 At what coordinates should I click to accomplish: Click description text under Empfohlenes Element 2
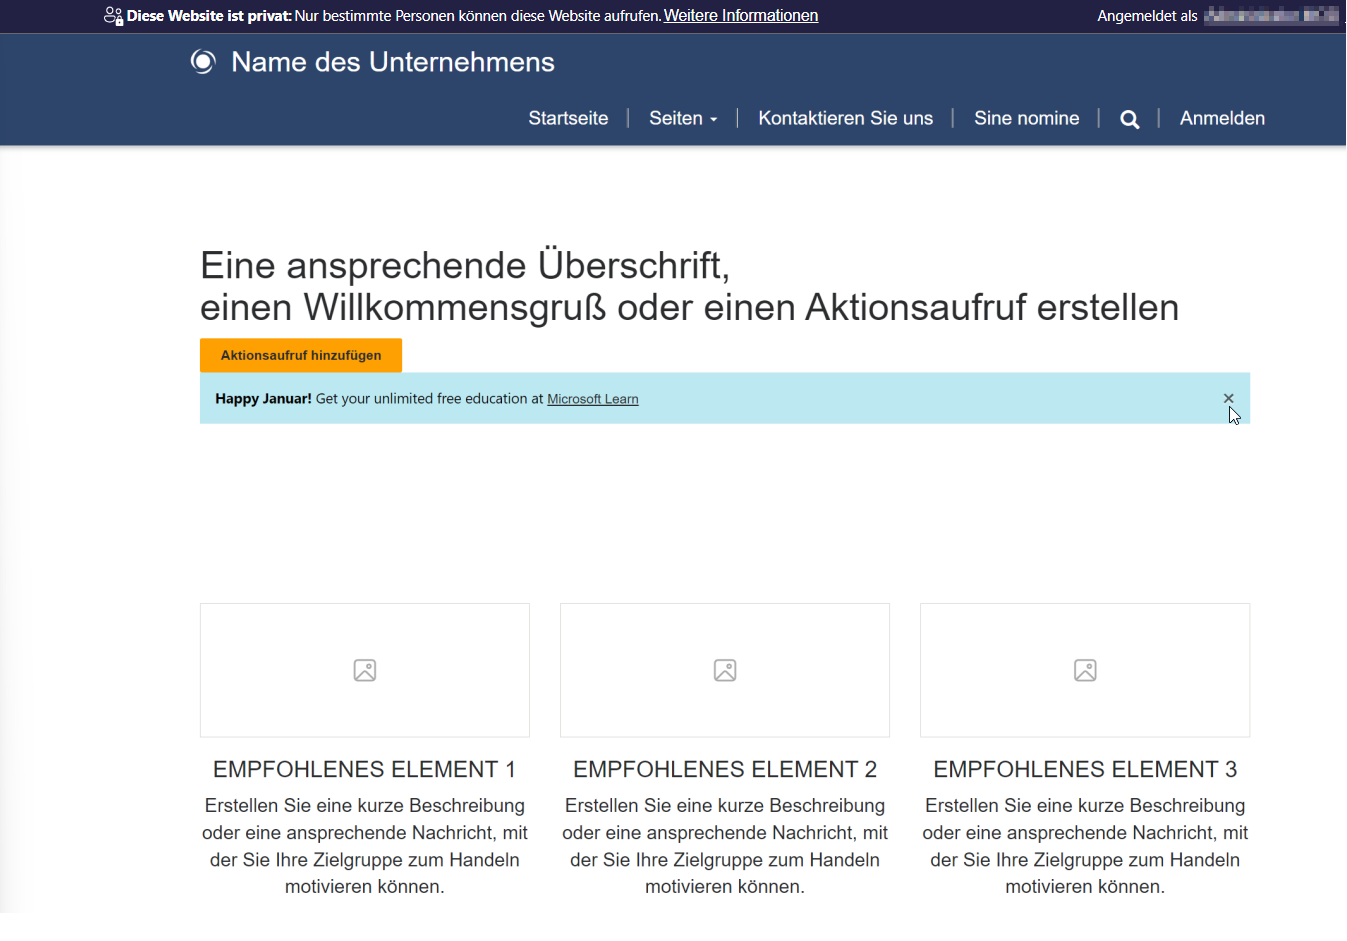pyautogui.click(x=725, y=846)
